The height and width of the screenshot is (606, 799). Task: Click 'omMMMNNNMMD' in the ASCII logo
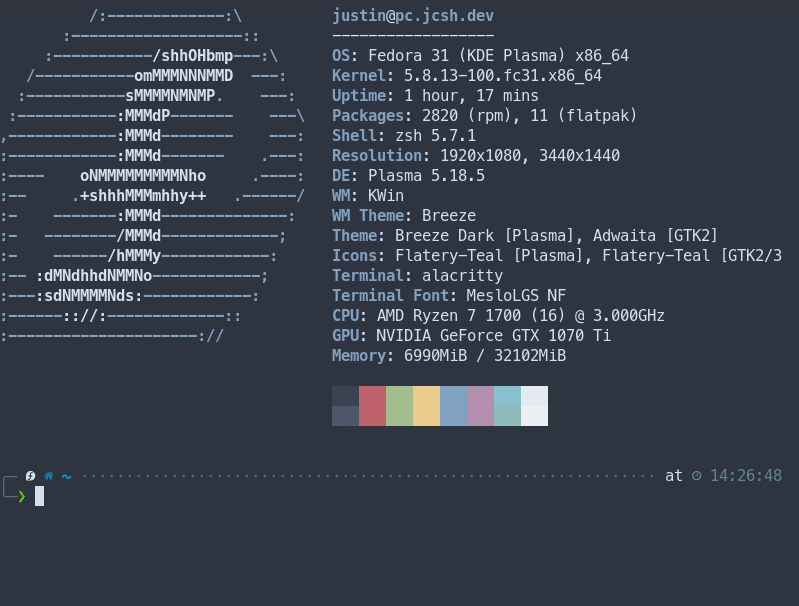(x=184, y=76)
